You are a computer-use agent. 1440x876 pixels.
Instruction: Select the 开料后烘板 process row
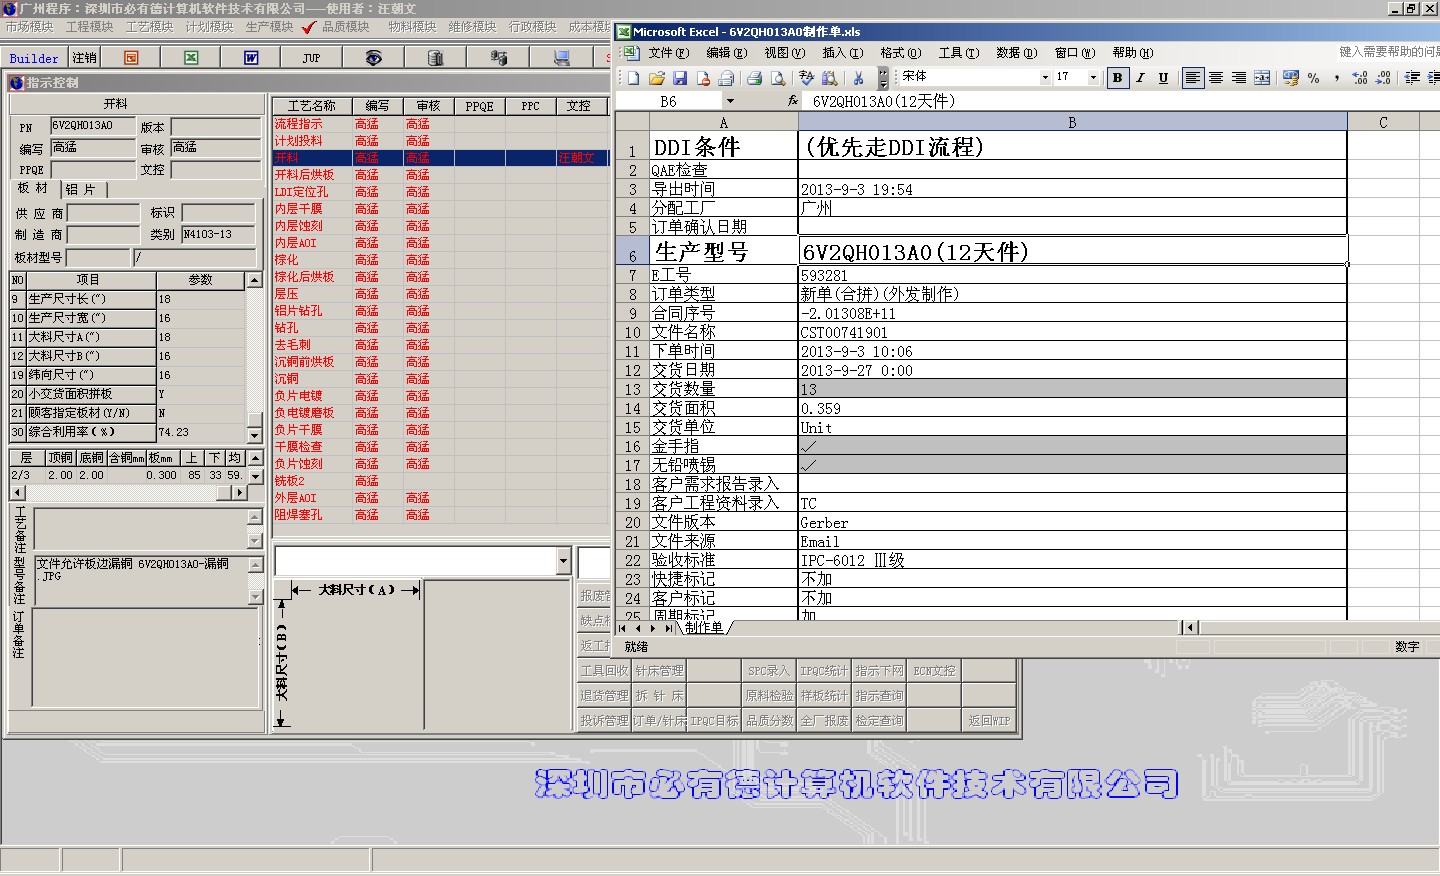440,175
